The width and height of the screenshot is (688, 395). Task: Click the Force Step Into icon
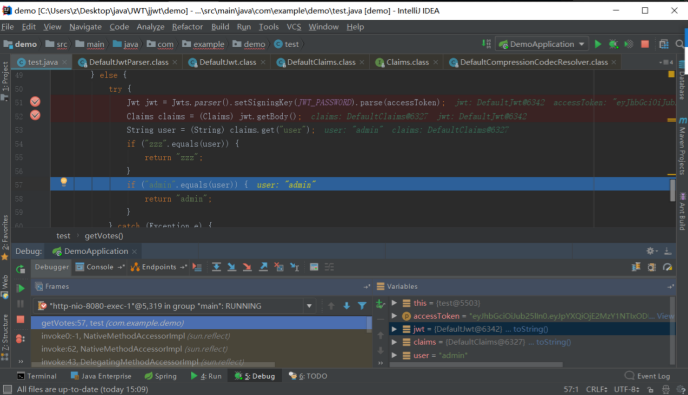pyautogui.click(x=247, y=267)
